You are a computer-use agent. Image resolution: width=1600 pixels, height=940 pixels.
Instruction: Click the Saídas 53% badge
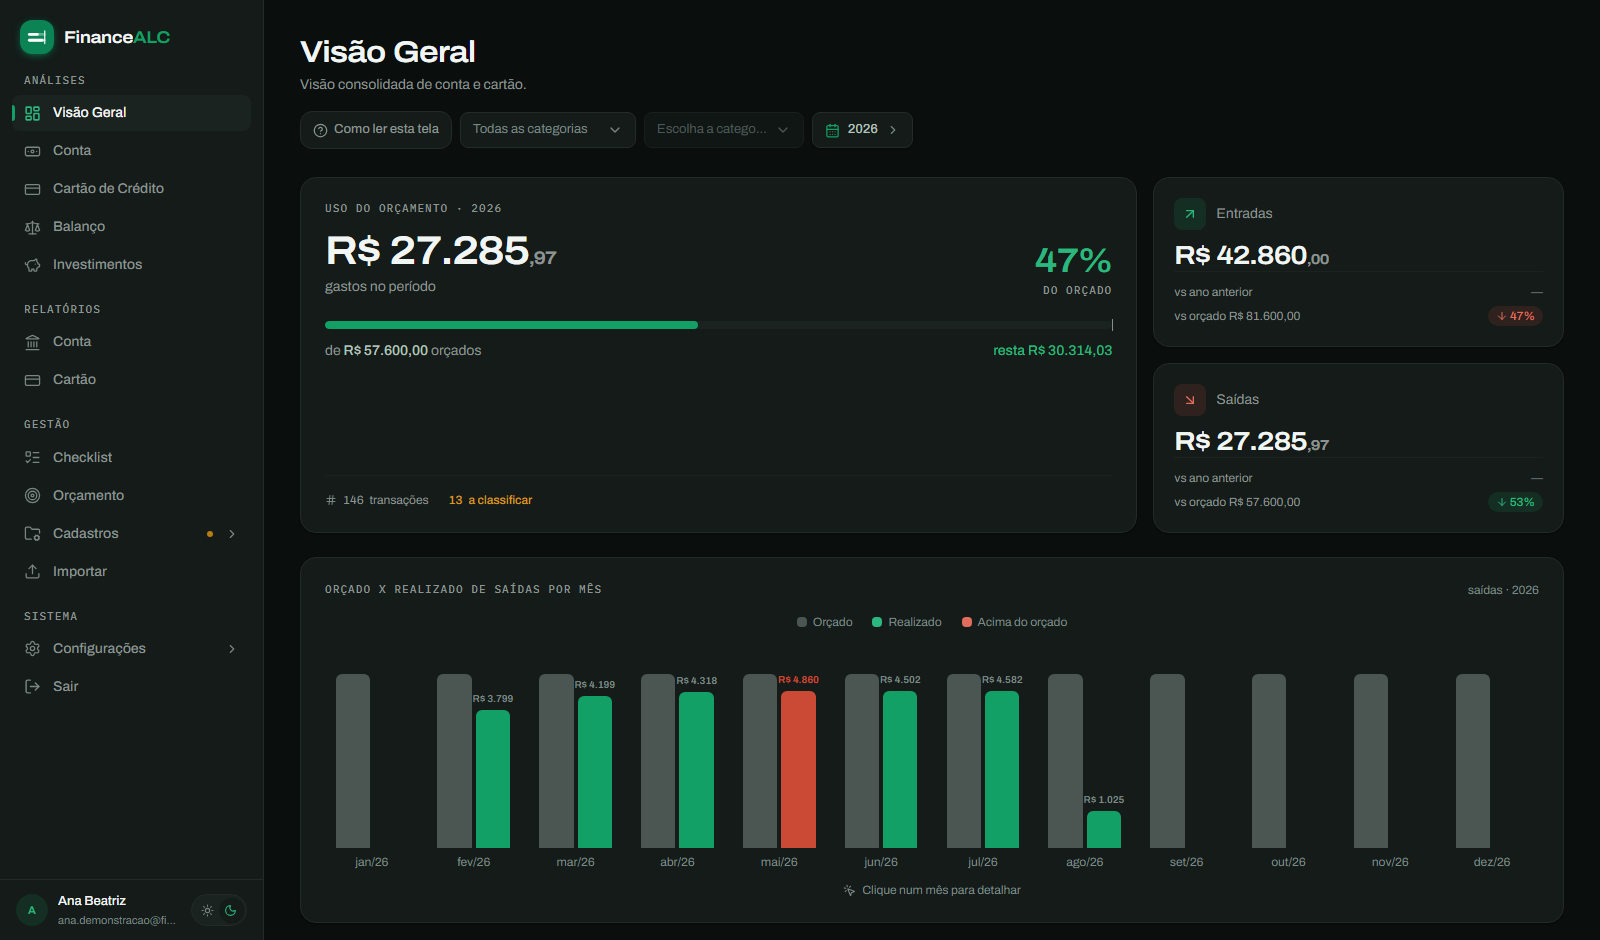(x=1516, y=502)
